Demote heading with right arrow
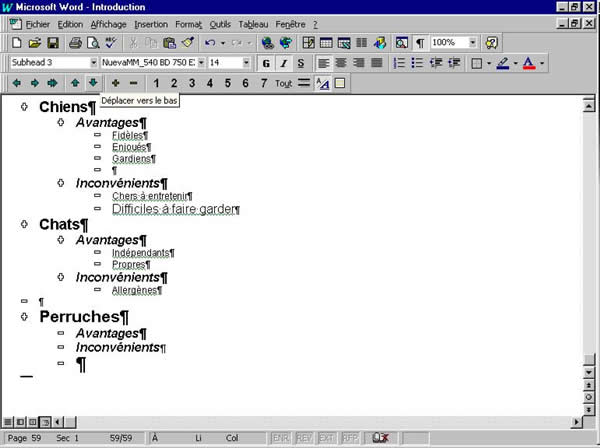600x448 pixels. pos(34,83)
